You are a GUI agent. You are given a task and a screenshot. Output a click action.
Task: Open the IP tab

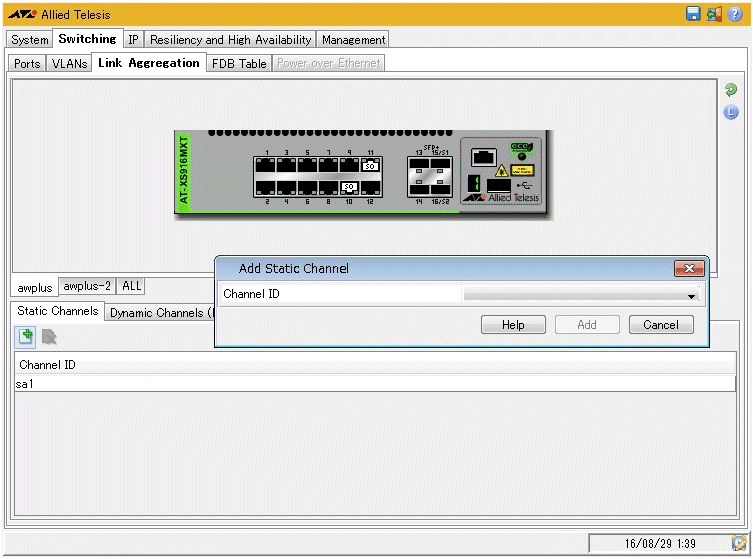click(133, 40)
